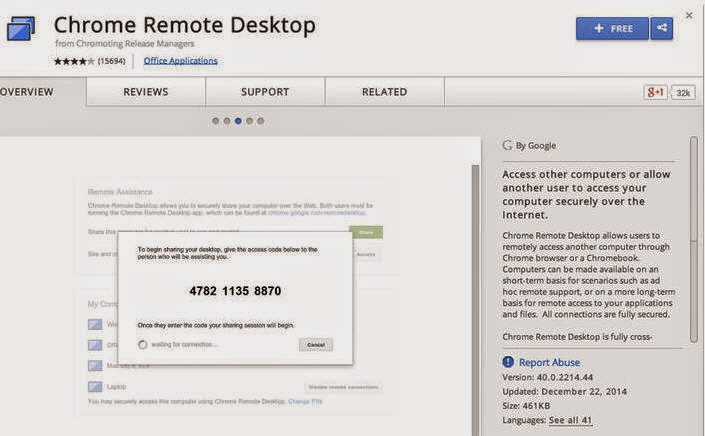The height and width of the screenshot is (436, 705).
Task: Click the Chrome Remote Desktop app icon
Action: (21, 29)
